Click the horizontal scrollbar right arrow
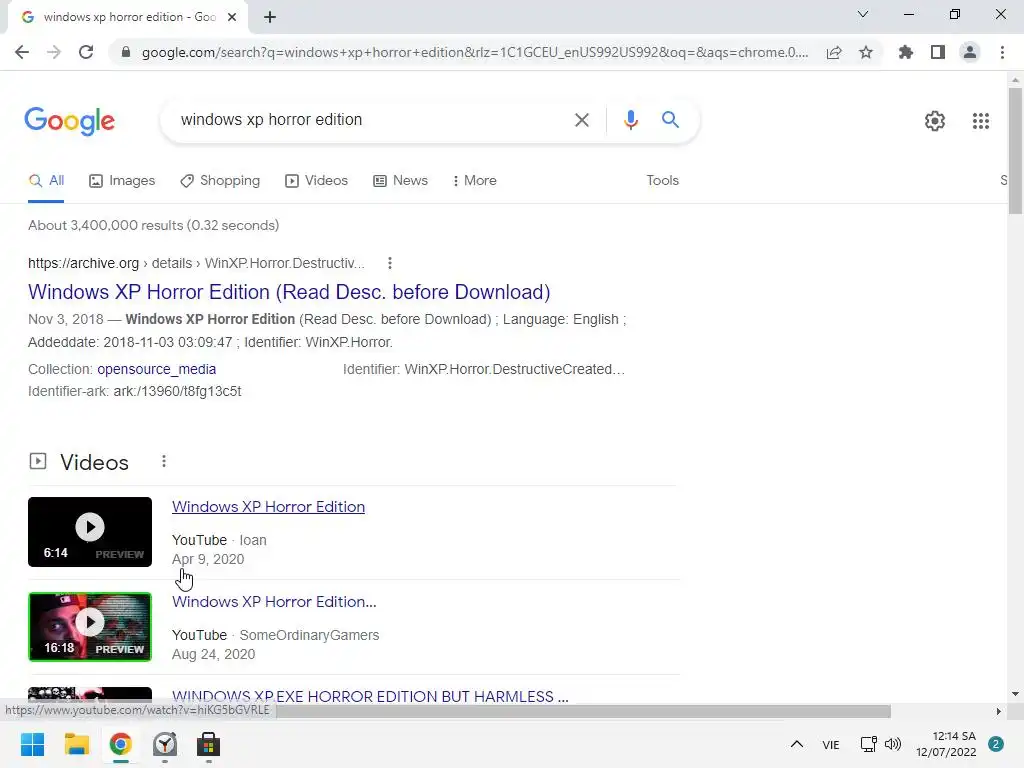 click(998, 711)
